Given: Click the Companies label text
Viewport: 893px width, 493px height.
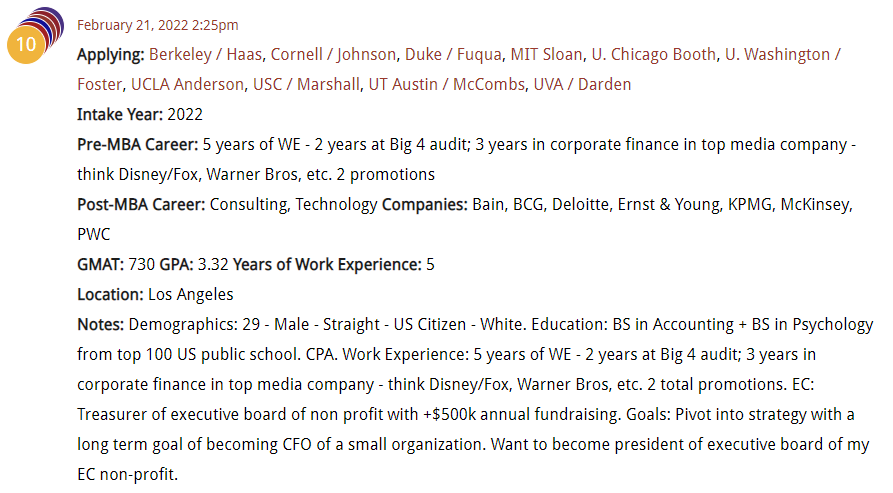Looking at the screenshot, I should click(424, 204).
